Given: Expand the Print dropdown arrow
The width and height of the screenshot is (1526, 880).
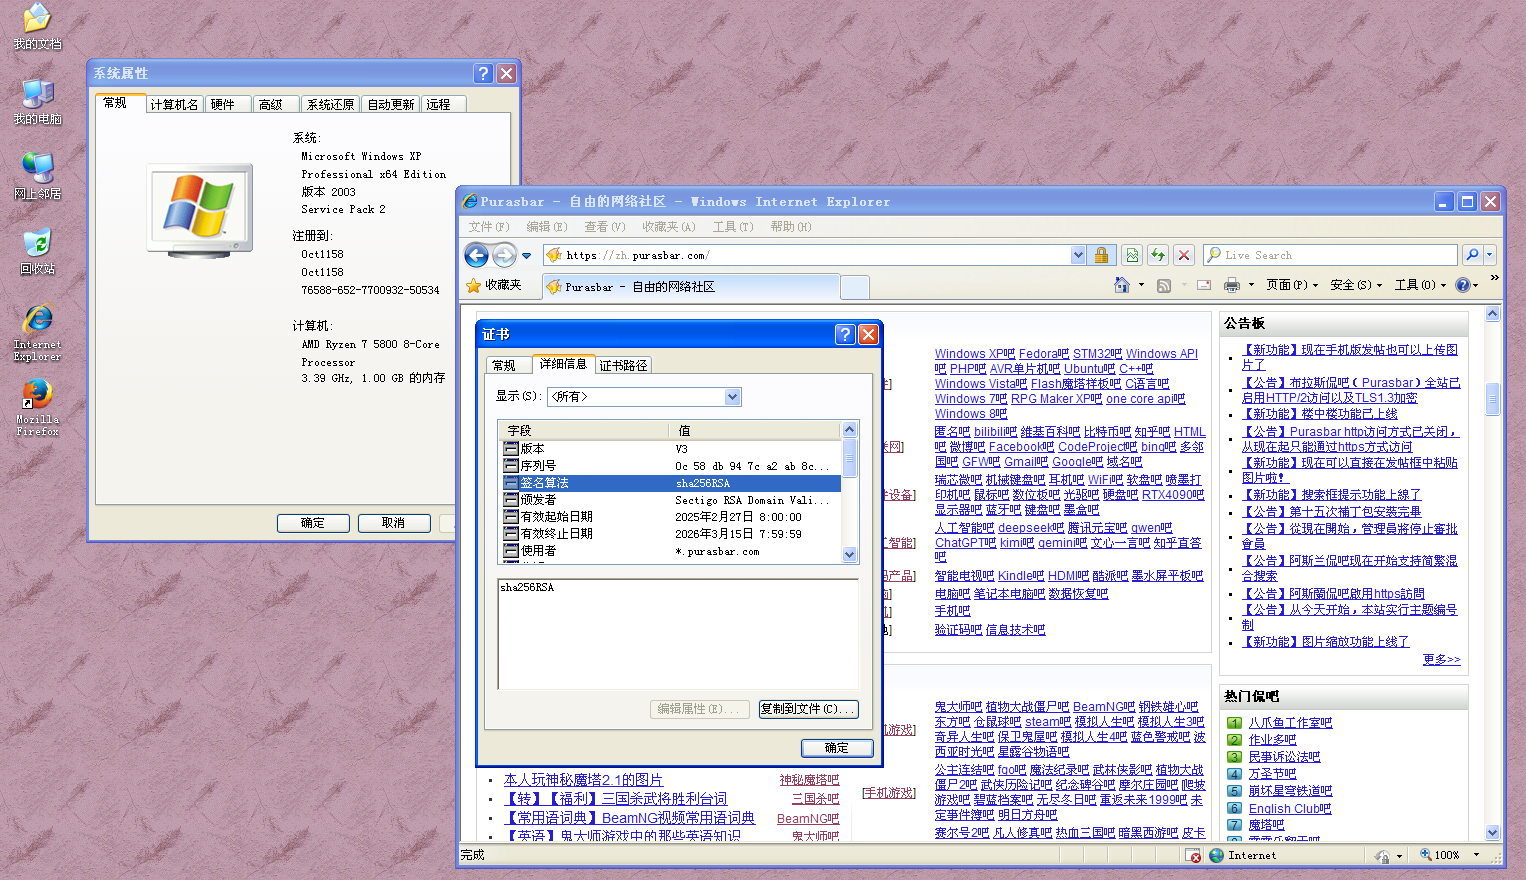Looking at the screenshot, I should (1251, 285).
